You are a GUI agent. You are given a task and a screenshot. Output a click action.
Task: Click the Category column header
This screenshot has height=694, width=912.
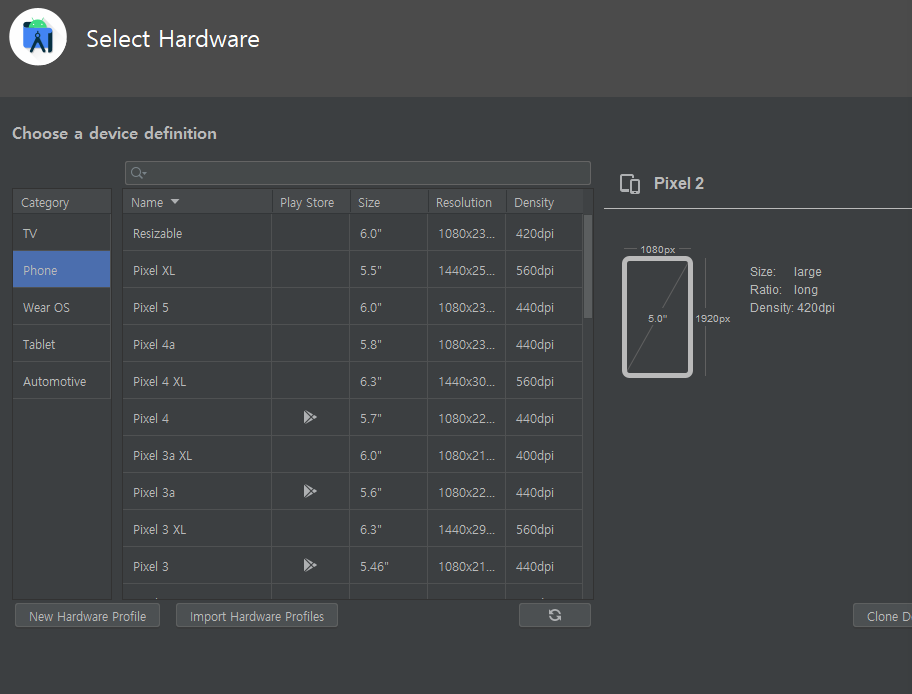pos(62,202)
